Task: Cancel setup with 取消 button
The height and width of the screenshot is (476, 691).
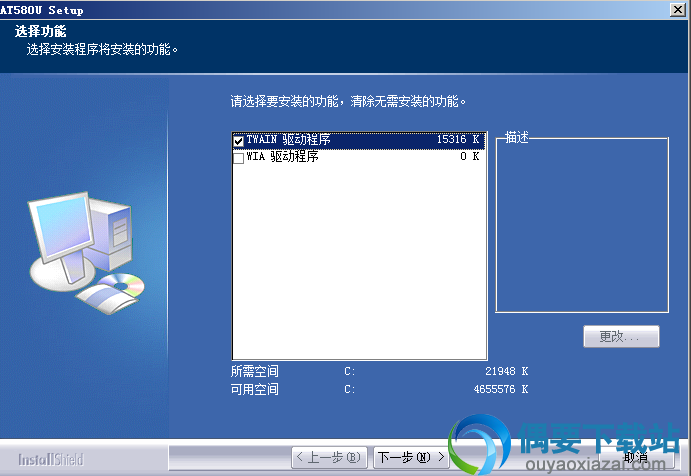Action: 635,457
